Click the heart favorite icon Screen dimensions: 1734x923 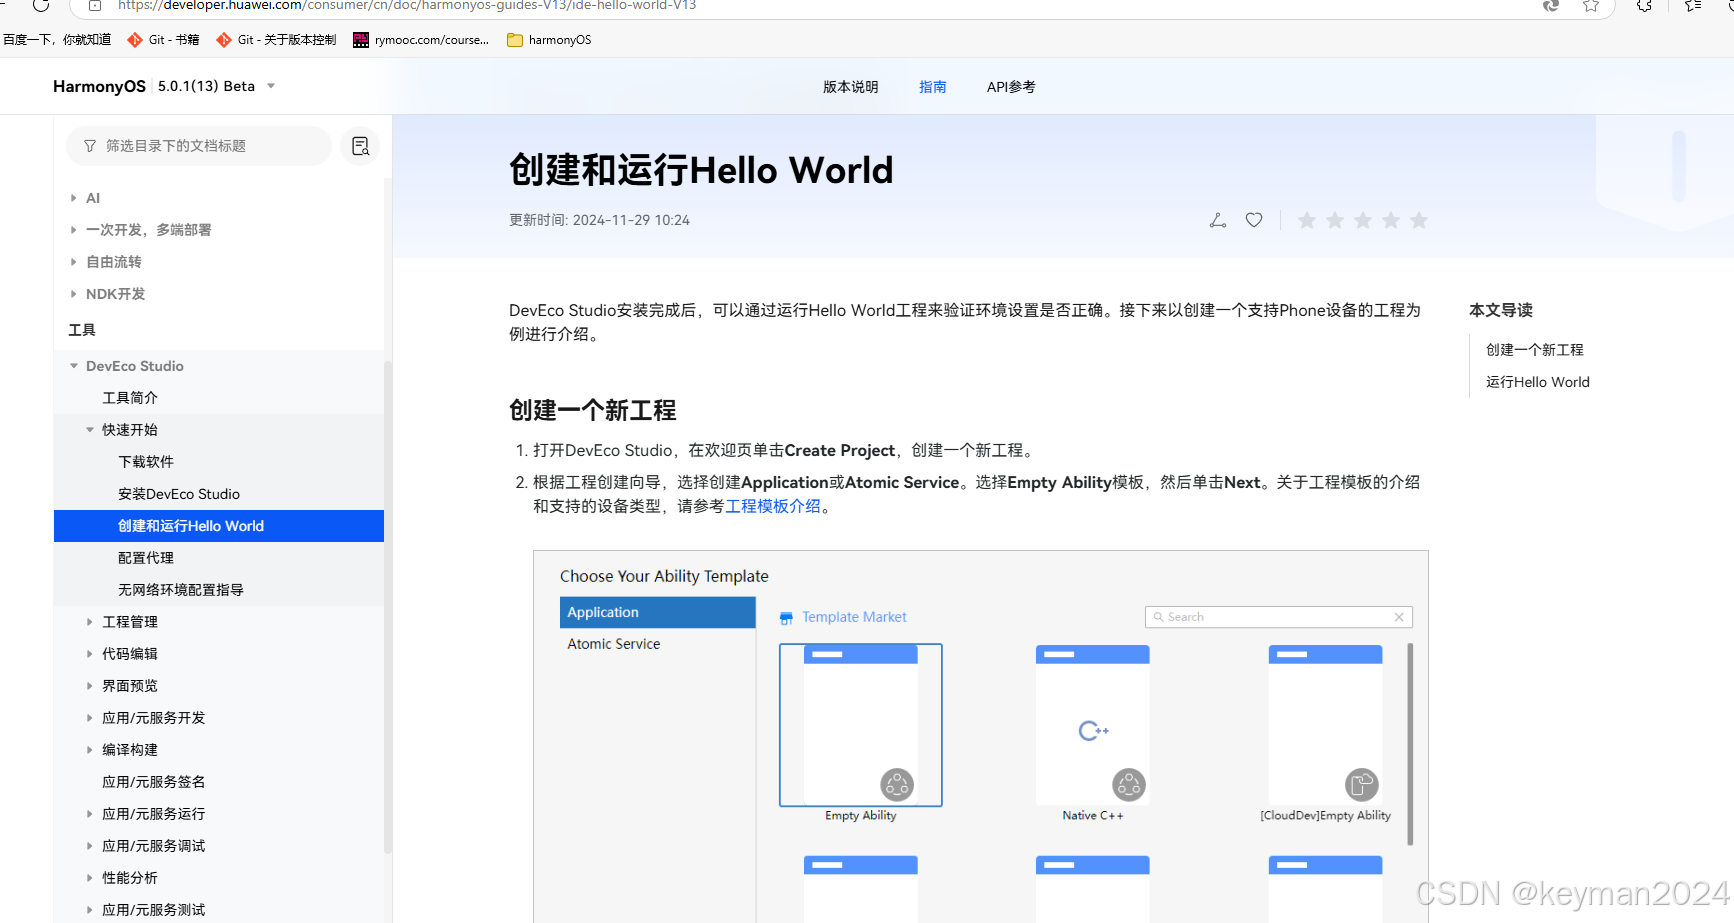(1254, 220)
